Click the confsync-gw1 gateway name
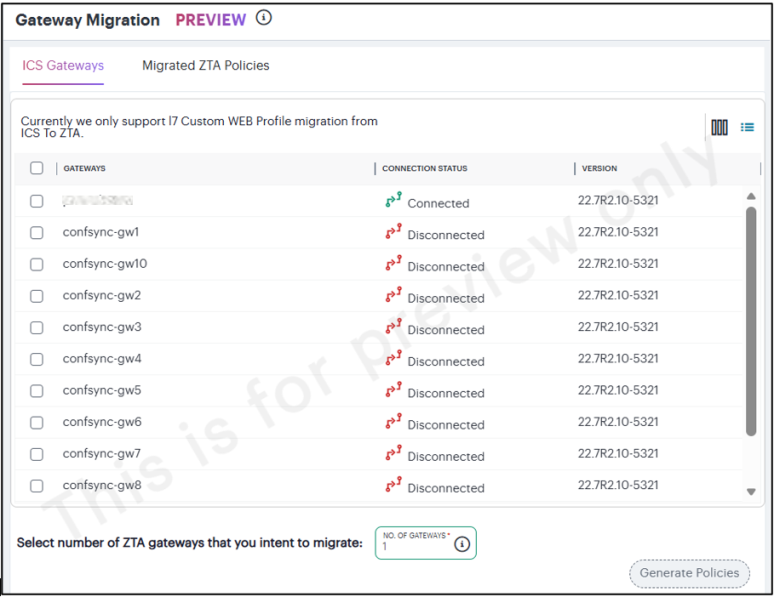The height and width of the screenshot is (597, 774). (x=101, y=232)
